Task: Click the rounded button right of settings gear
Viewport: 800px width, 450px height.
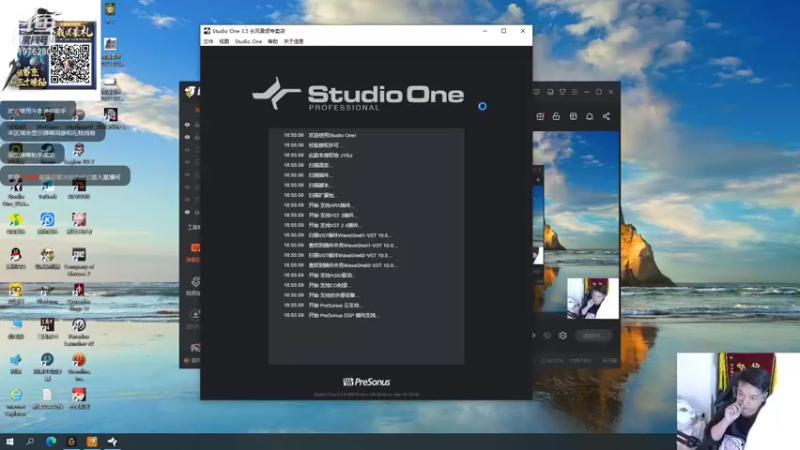Action: pyautogui.click(x=593, y=336)
